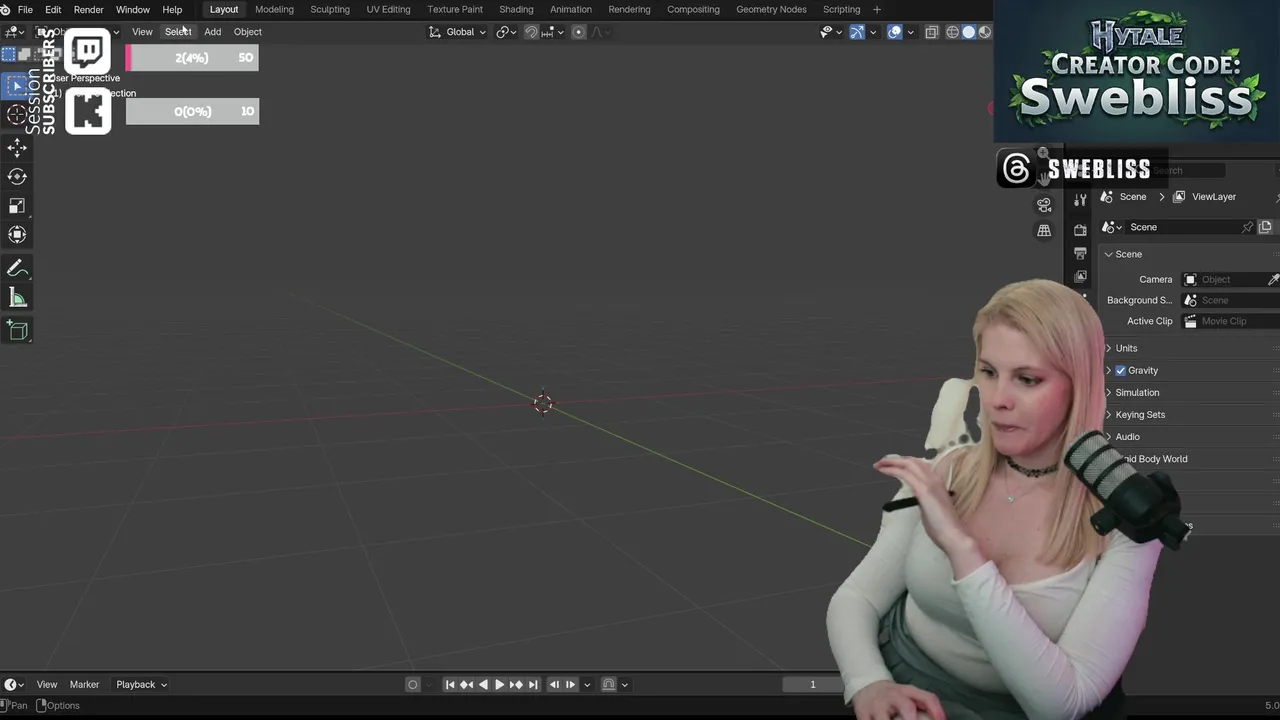Click the Active Clip Movie Clip field

pyautogui.click(x=1231, y=321)
